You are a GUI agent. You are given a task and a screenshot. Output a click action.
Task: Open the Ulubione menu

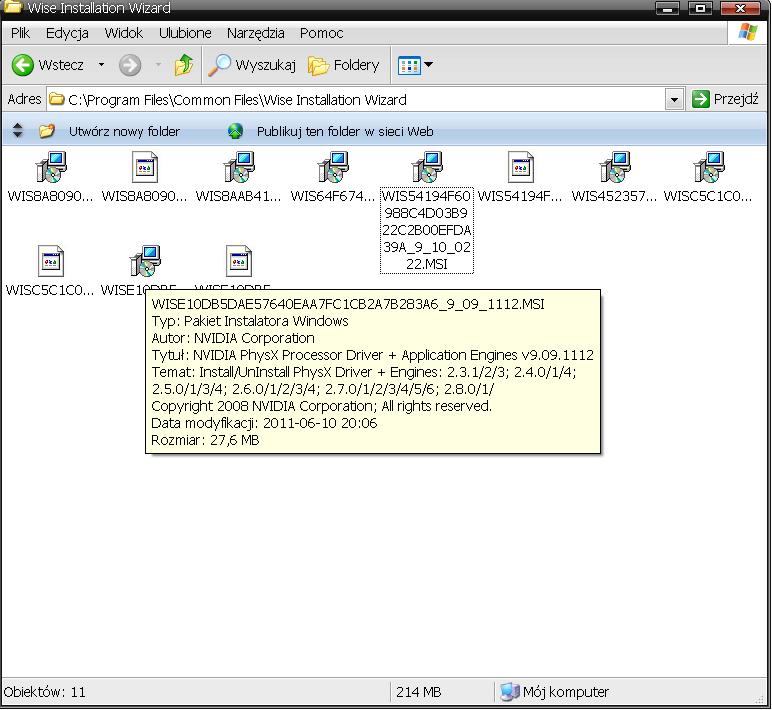[185, 33]
